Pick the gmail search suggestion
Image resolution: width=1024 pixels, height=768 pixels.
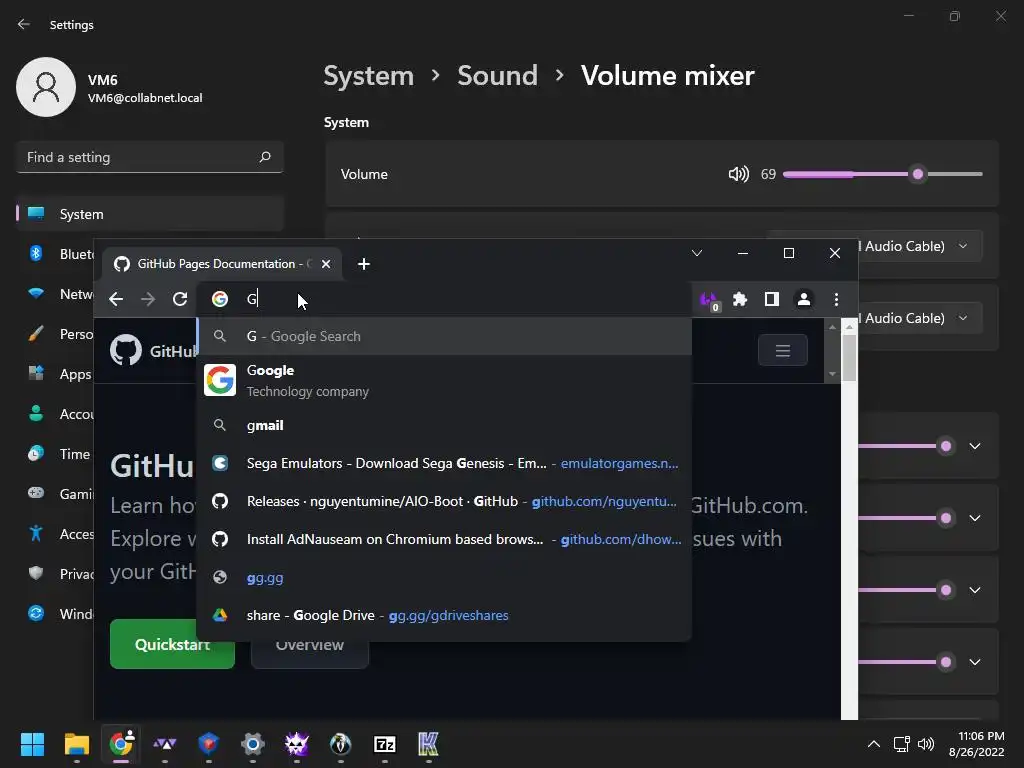click(445, 425)
